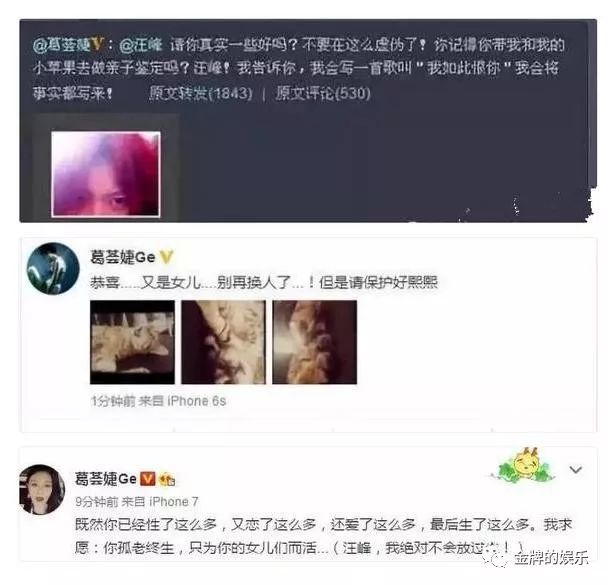Open the round dark avatar of the middle post
This screenshot has width=608, height=585.
[x=53, y=268]
